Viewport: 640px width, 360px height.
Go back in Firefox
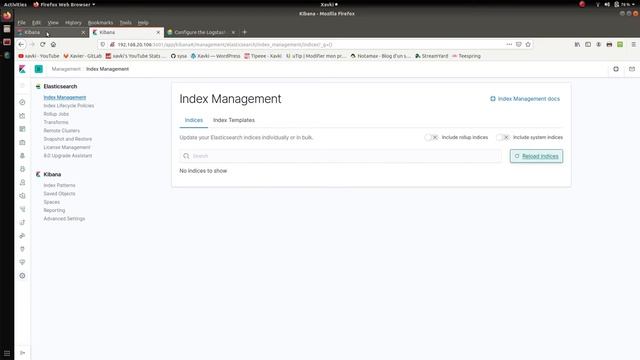point(21,44)
